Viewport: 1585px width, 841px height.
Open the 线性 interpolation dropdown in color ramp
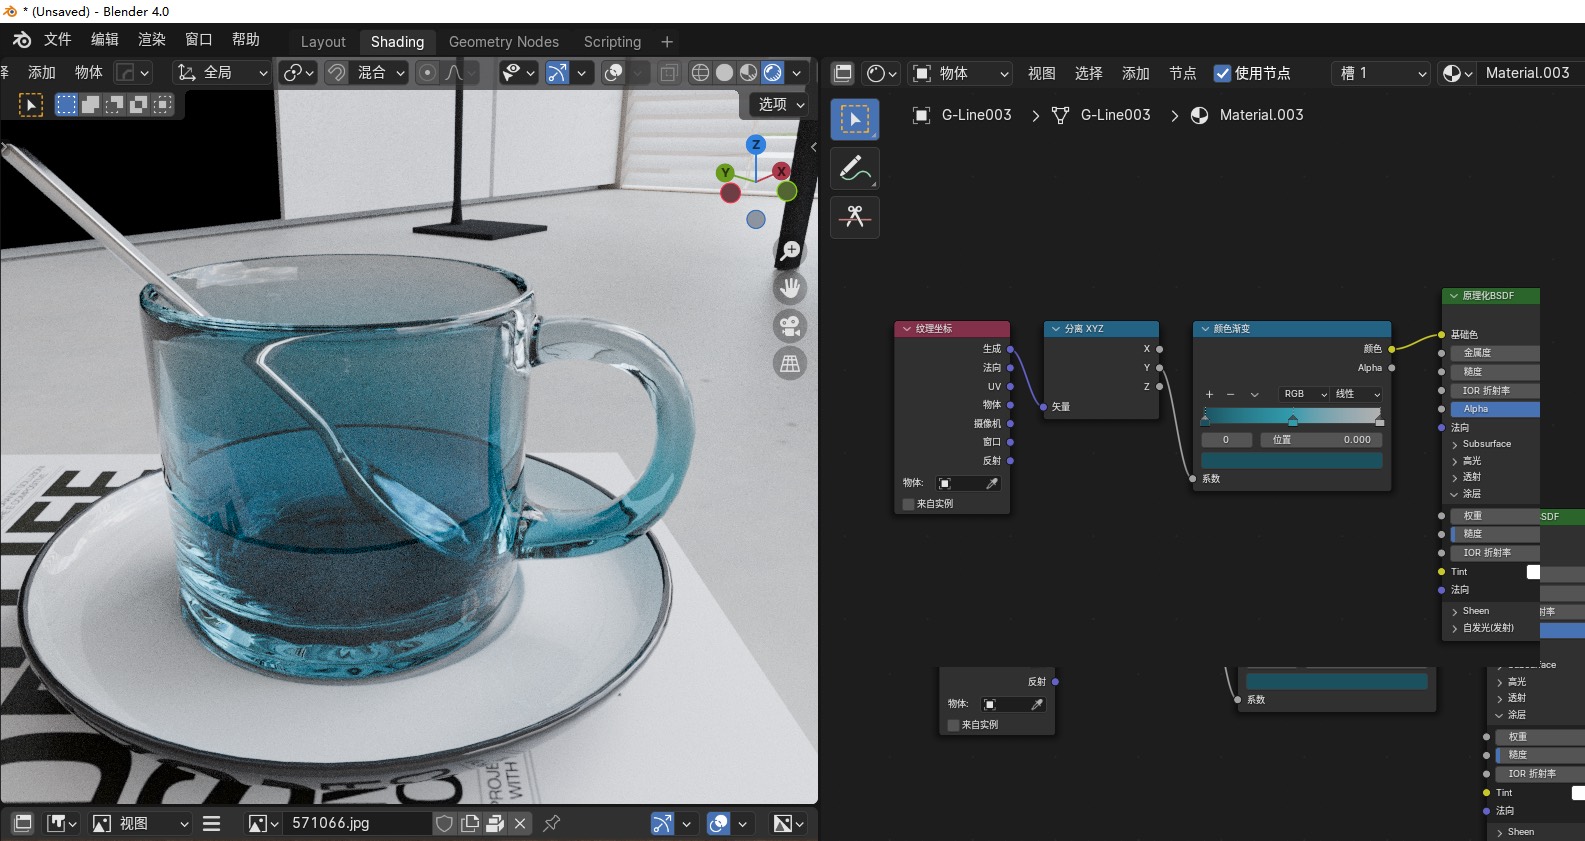click(x=1357, y=394)
